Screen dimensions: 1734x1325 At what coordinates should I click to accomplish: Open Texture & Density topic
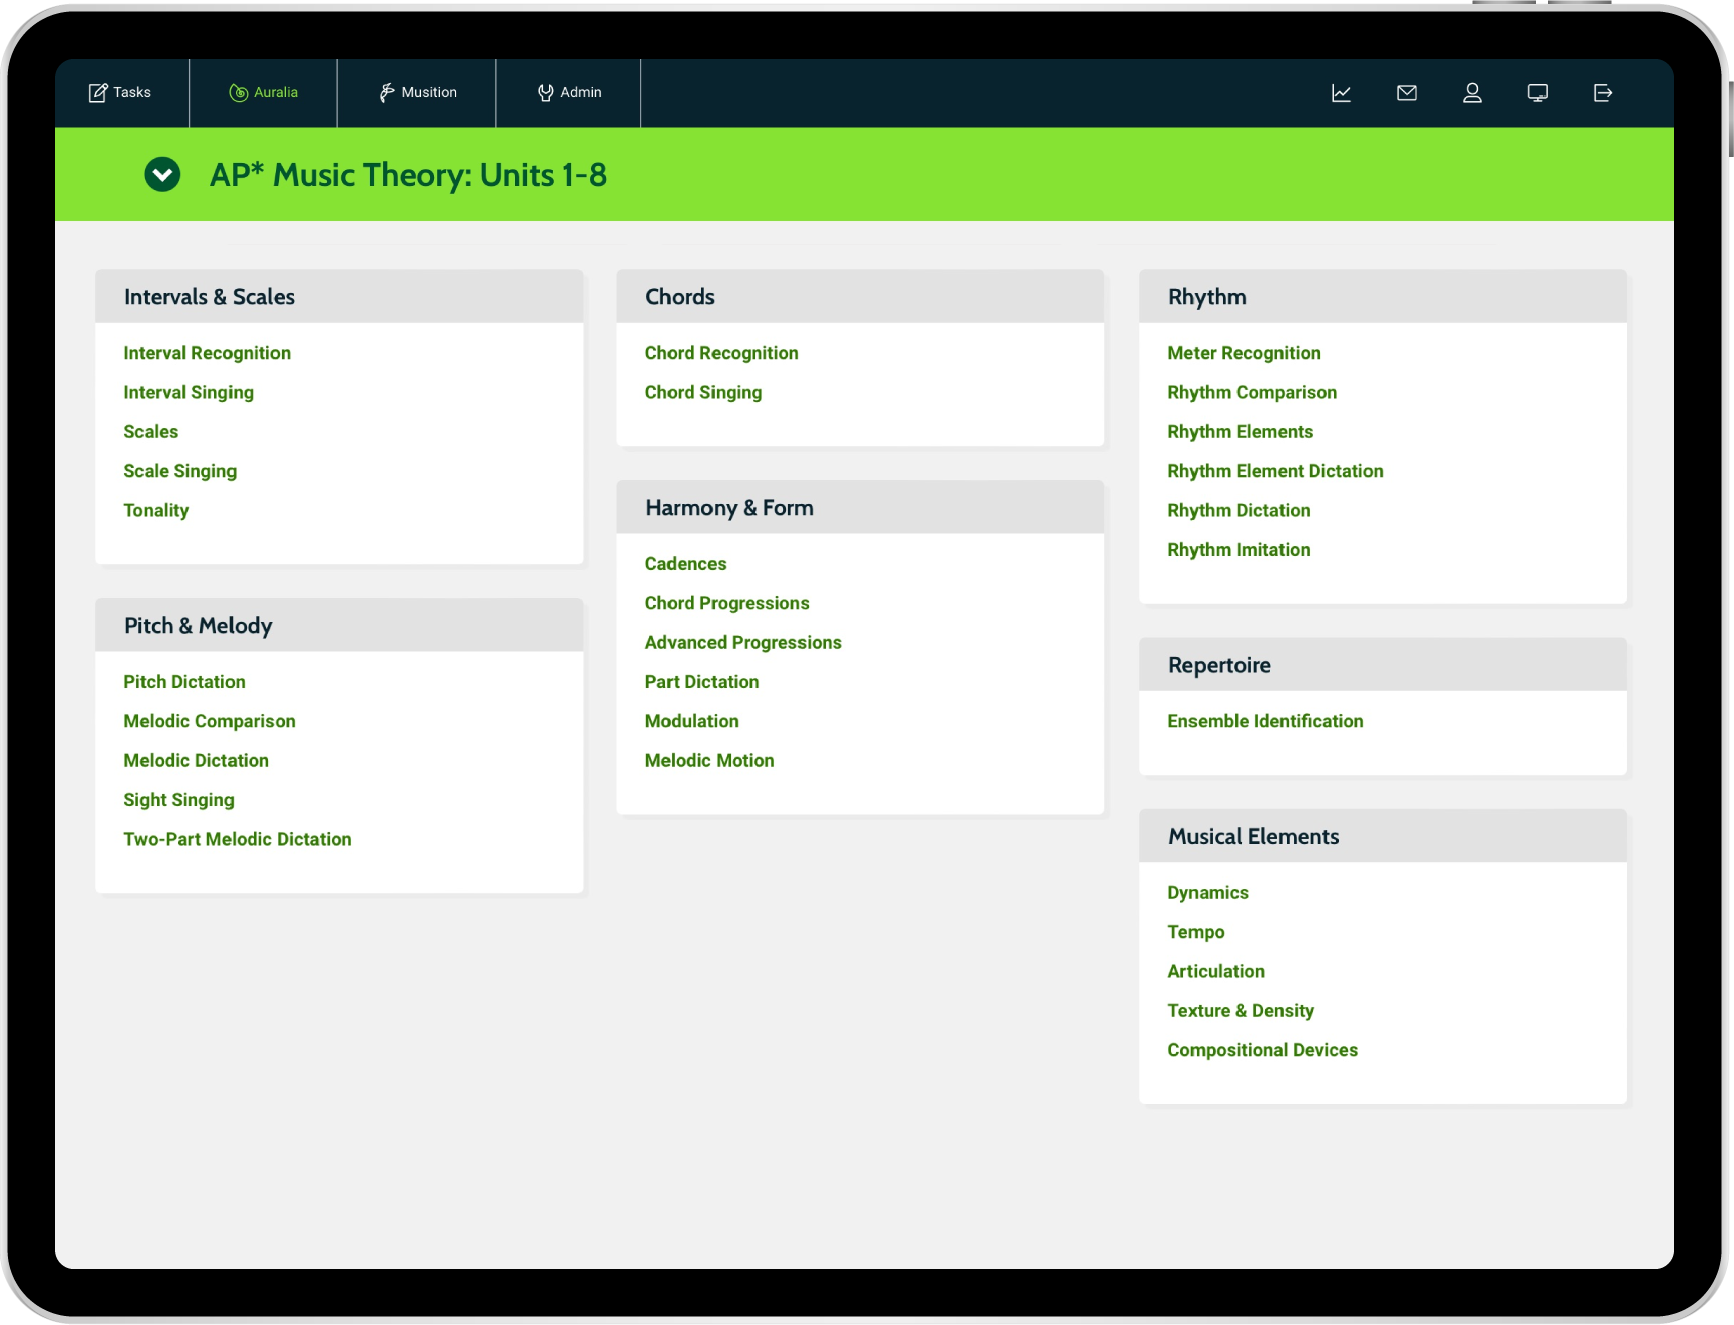(x=1240, y=1010)
